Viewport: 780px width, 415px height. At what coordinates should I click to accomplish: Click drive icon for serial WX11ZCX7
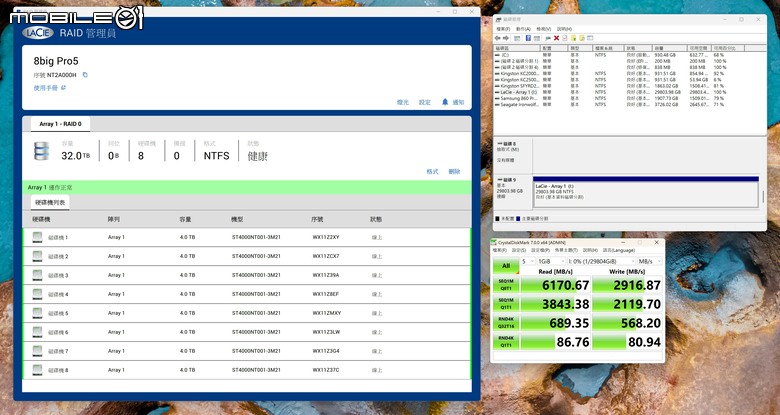tap(37, 256)
